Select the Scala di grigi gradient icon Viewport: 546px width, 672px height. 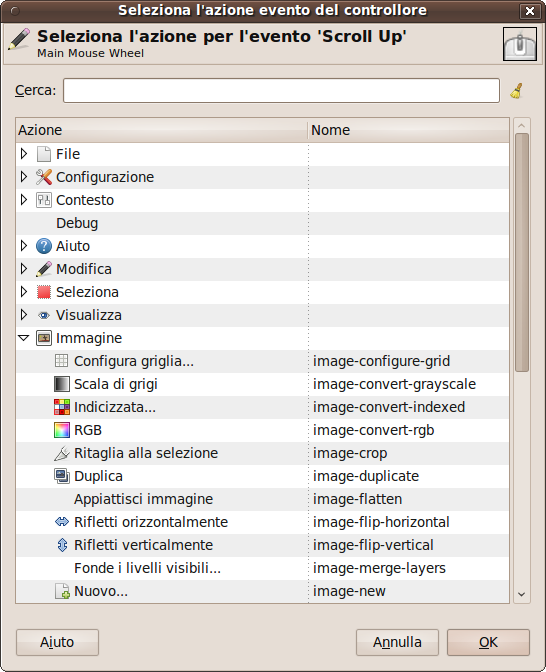pos(62,384)
